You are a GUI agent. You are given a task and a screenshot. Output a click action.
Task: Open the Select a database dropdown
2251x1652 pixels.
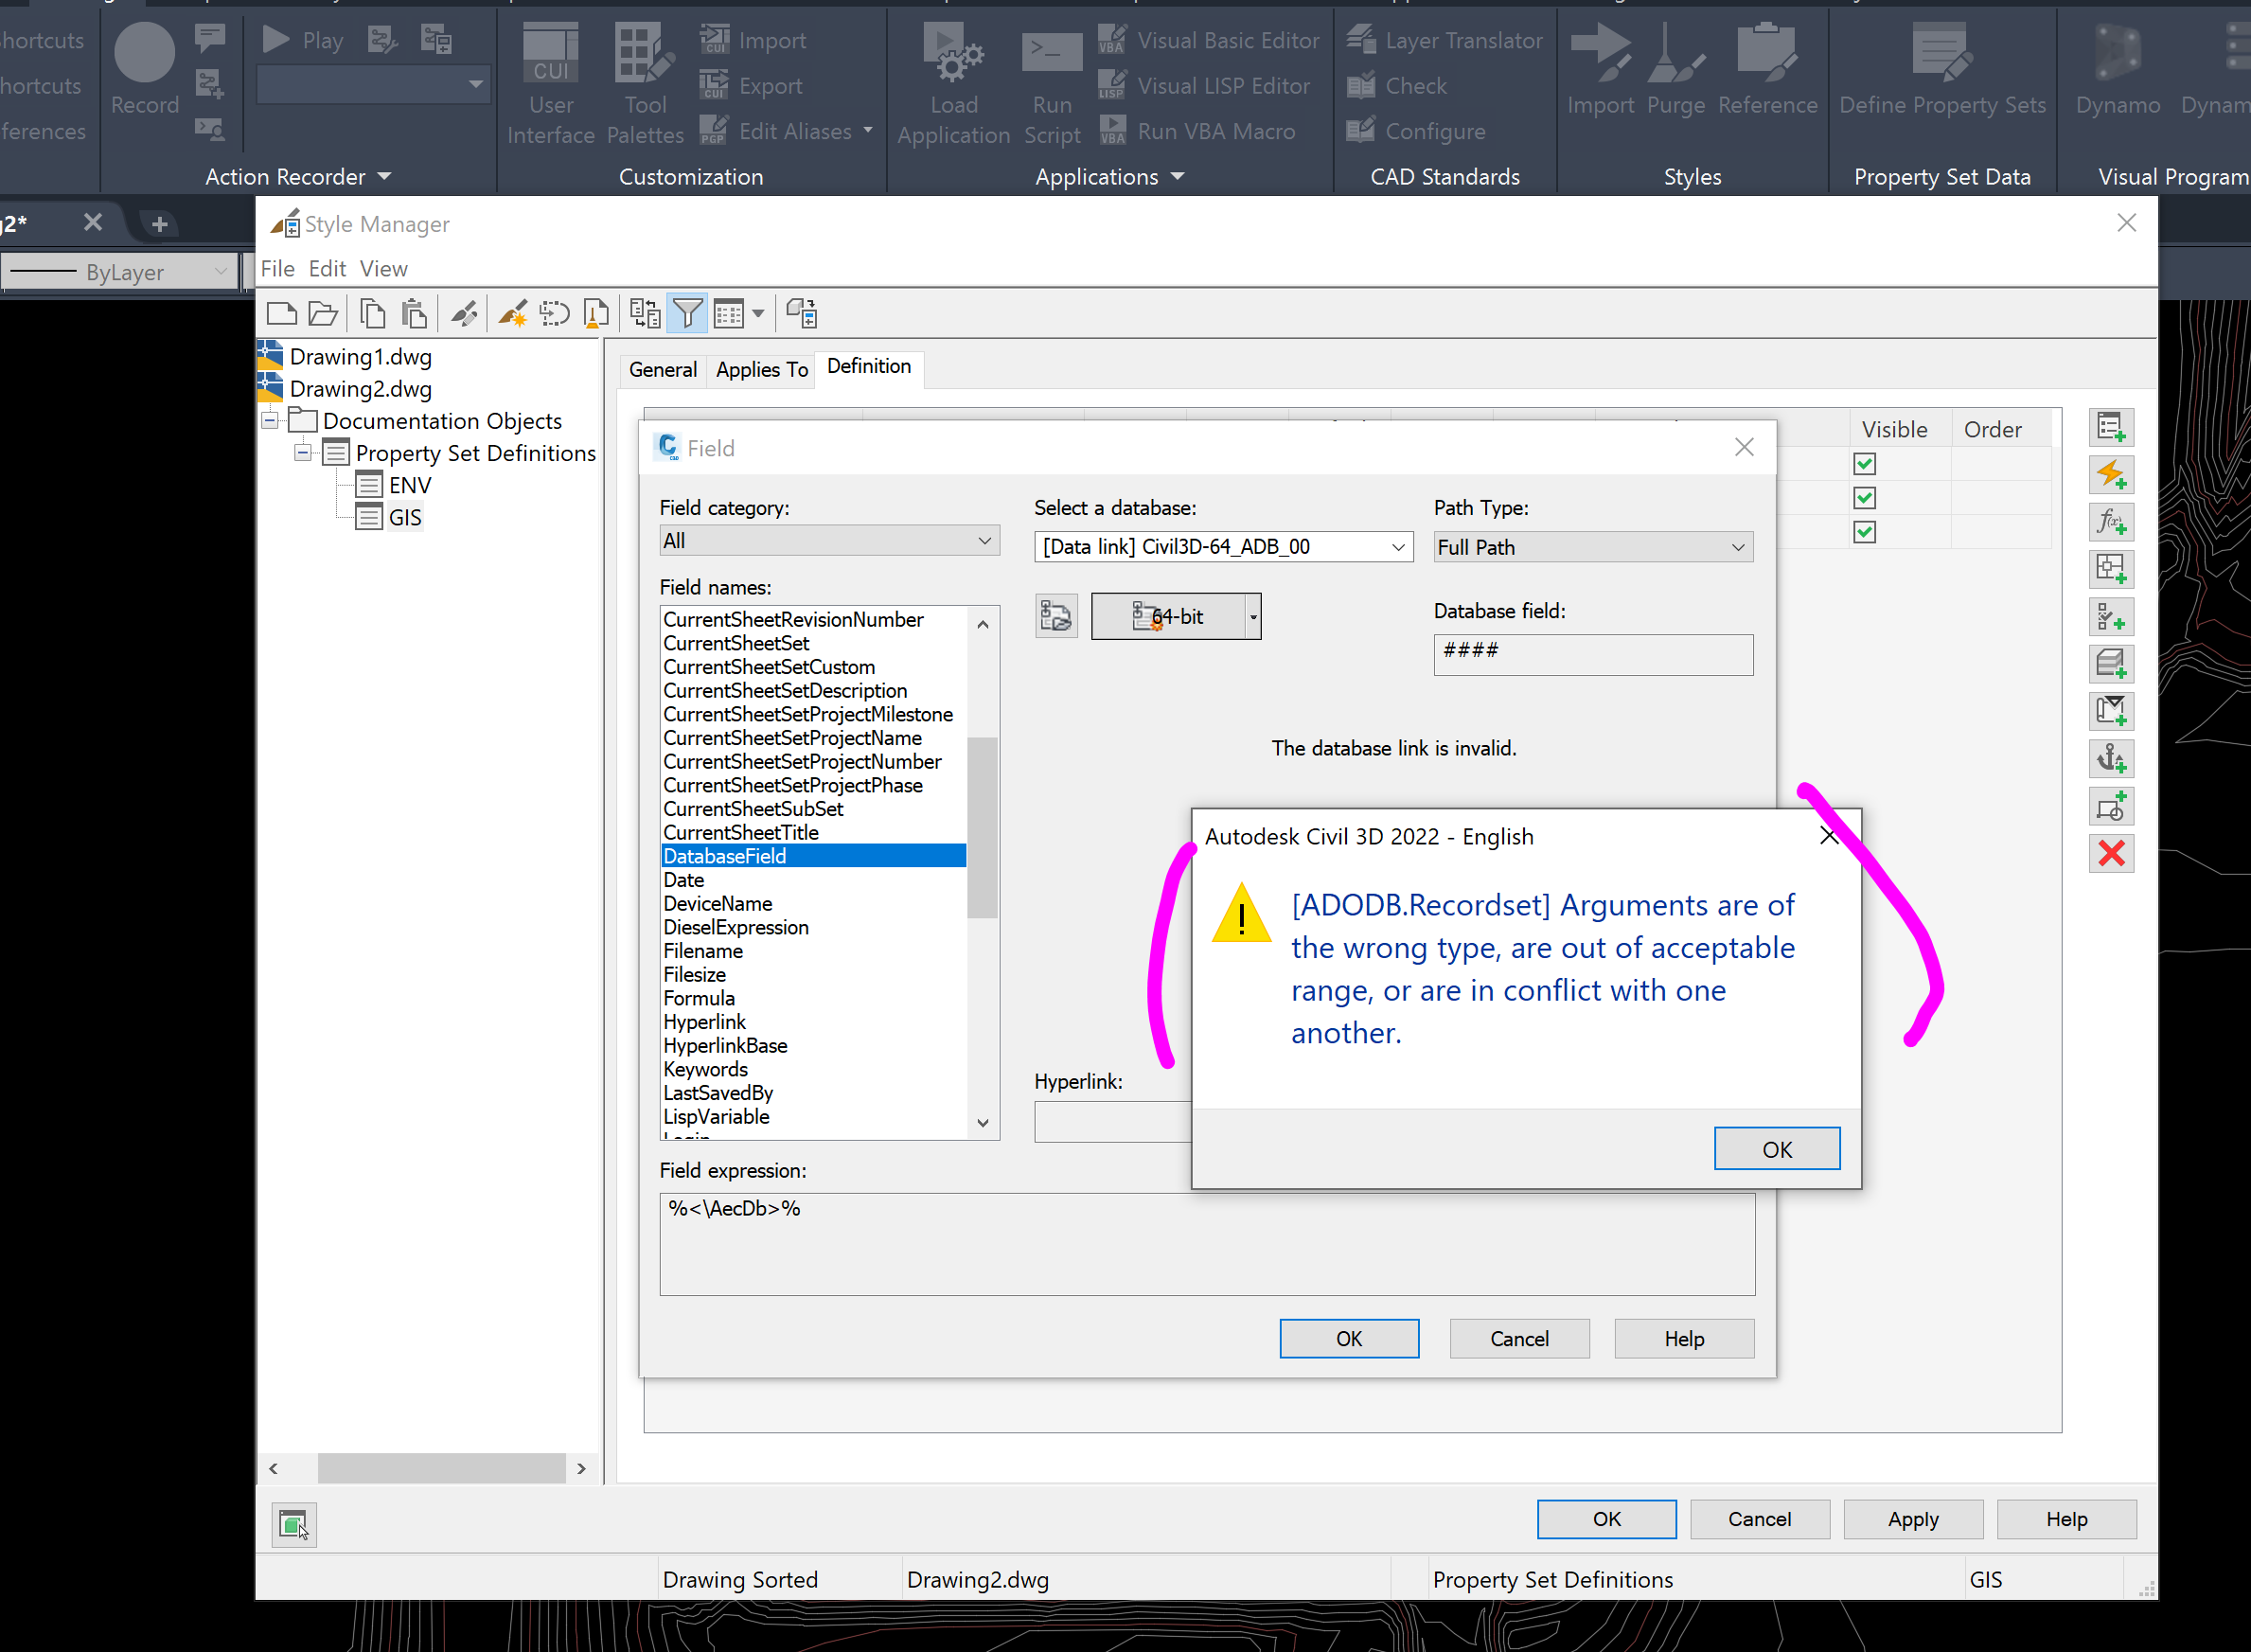[1223, 547]
